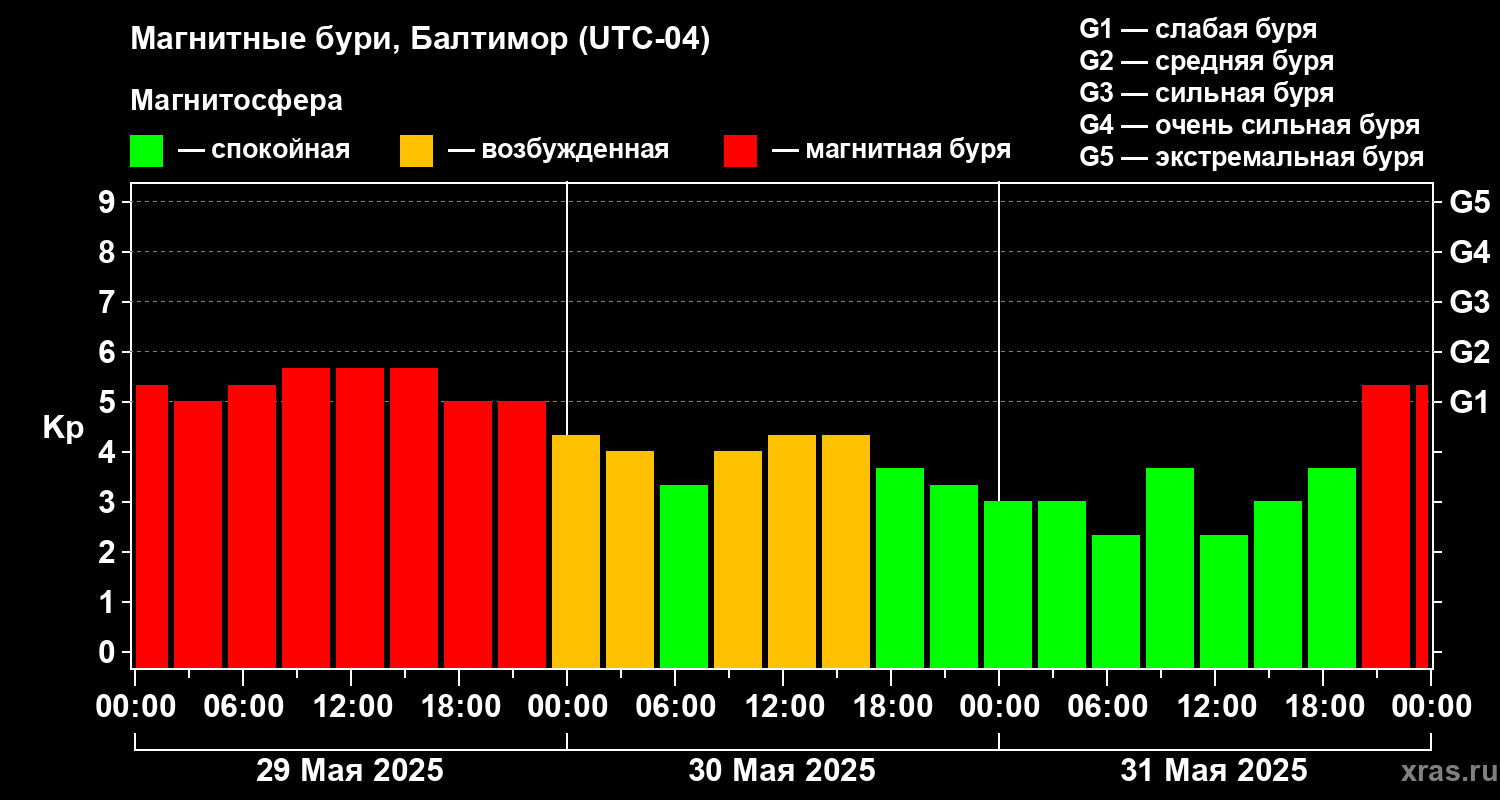Click the '00:00' label between 29 and 30 Мая

tap(567, 707)
